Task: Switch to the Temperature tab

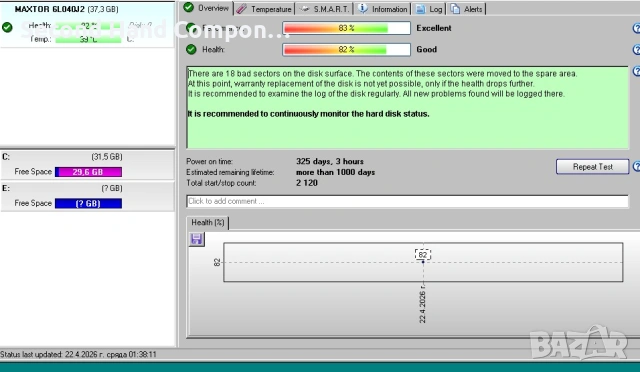Action: point(264,9)
